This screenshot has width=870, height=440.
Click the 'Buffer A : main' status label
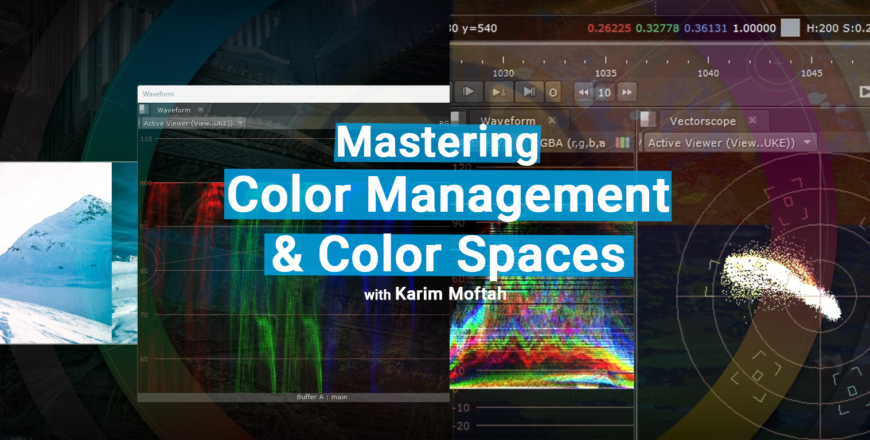coord(322,397)
